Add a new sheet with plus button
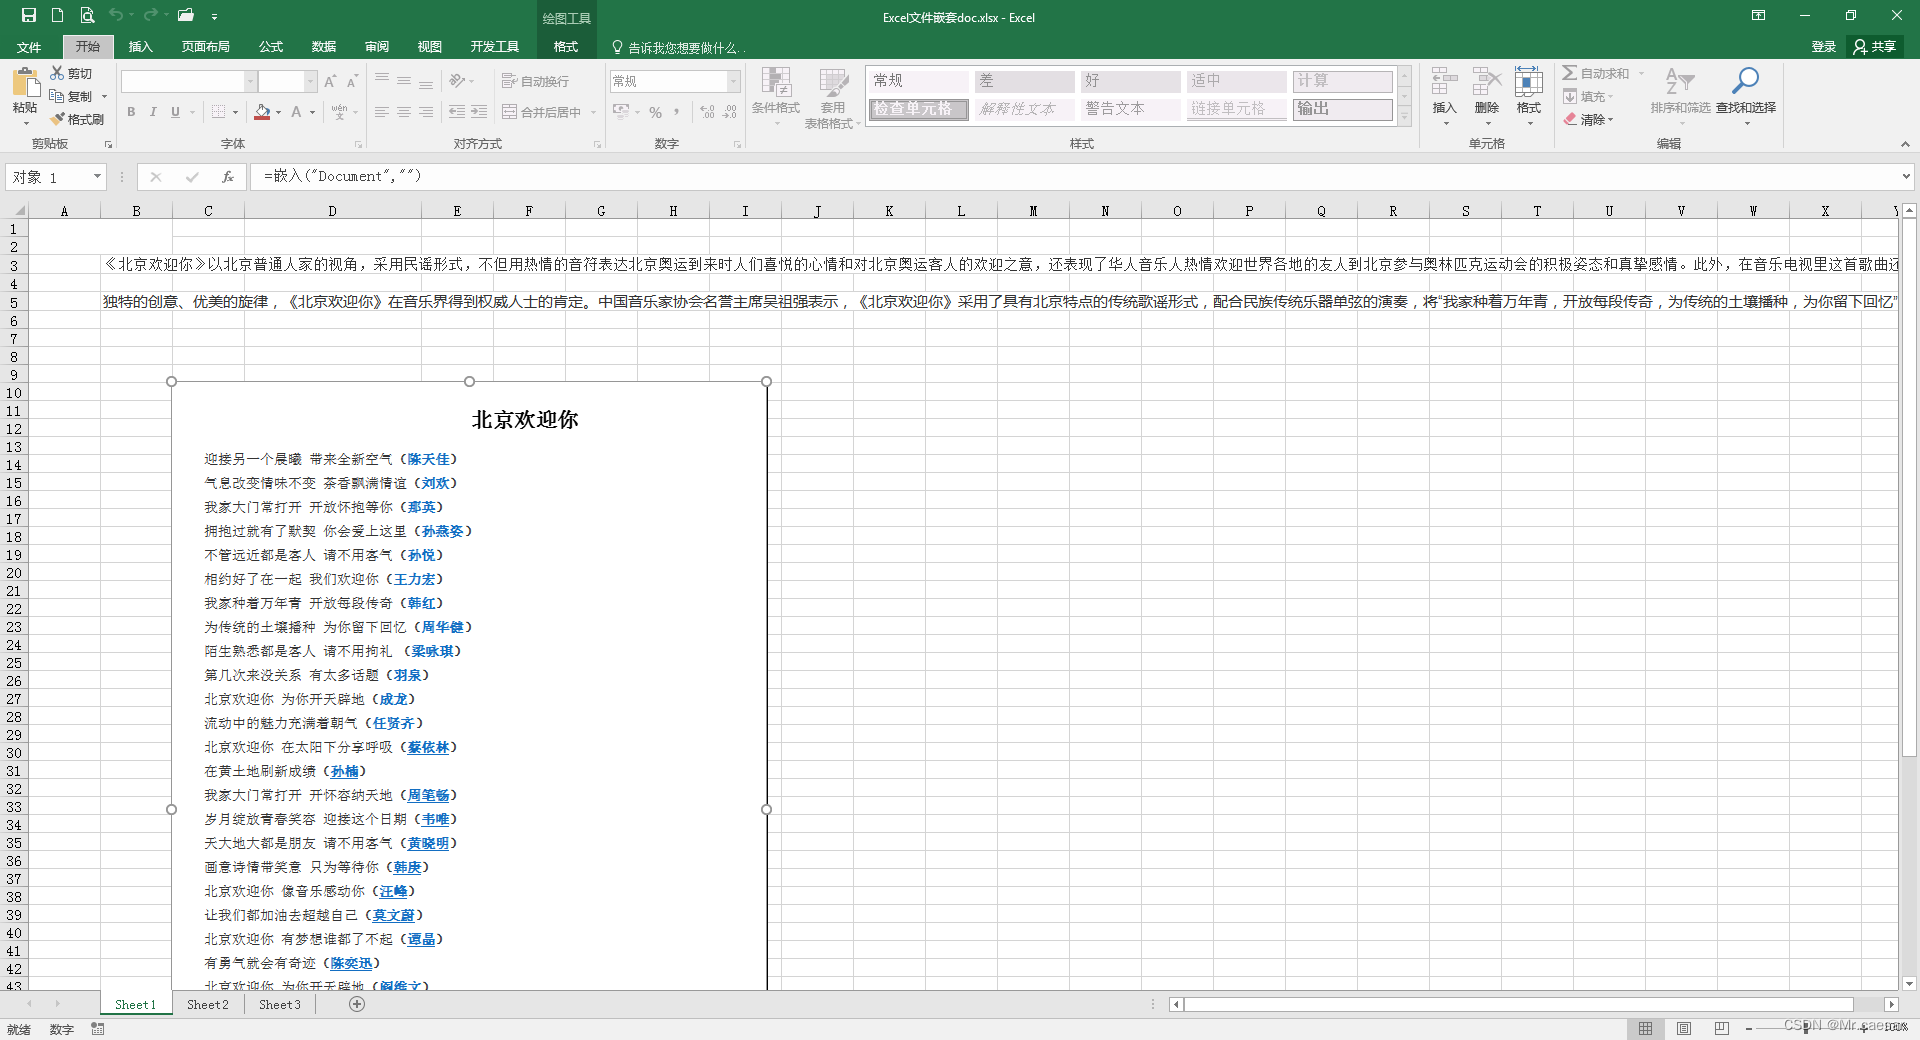Image resolution: width=1920 pixels, height=1040 pixels. coord(357,1004)
